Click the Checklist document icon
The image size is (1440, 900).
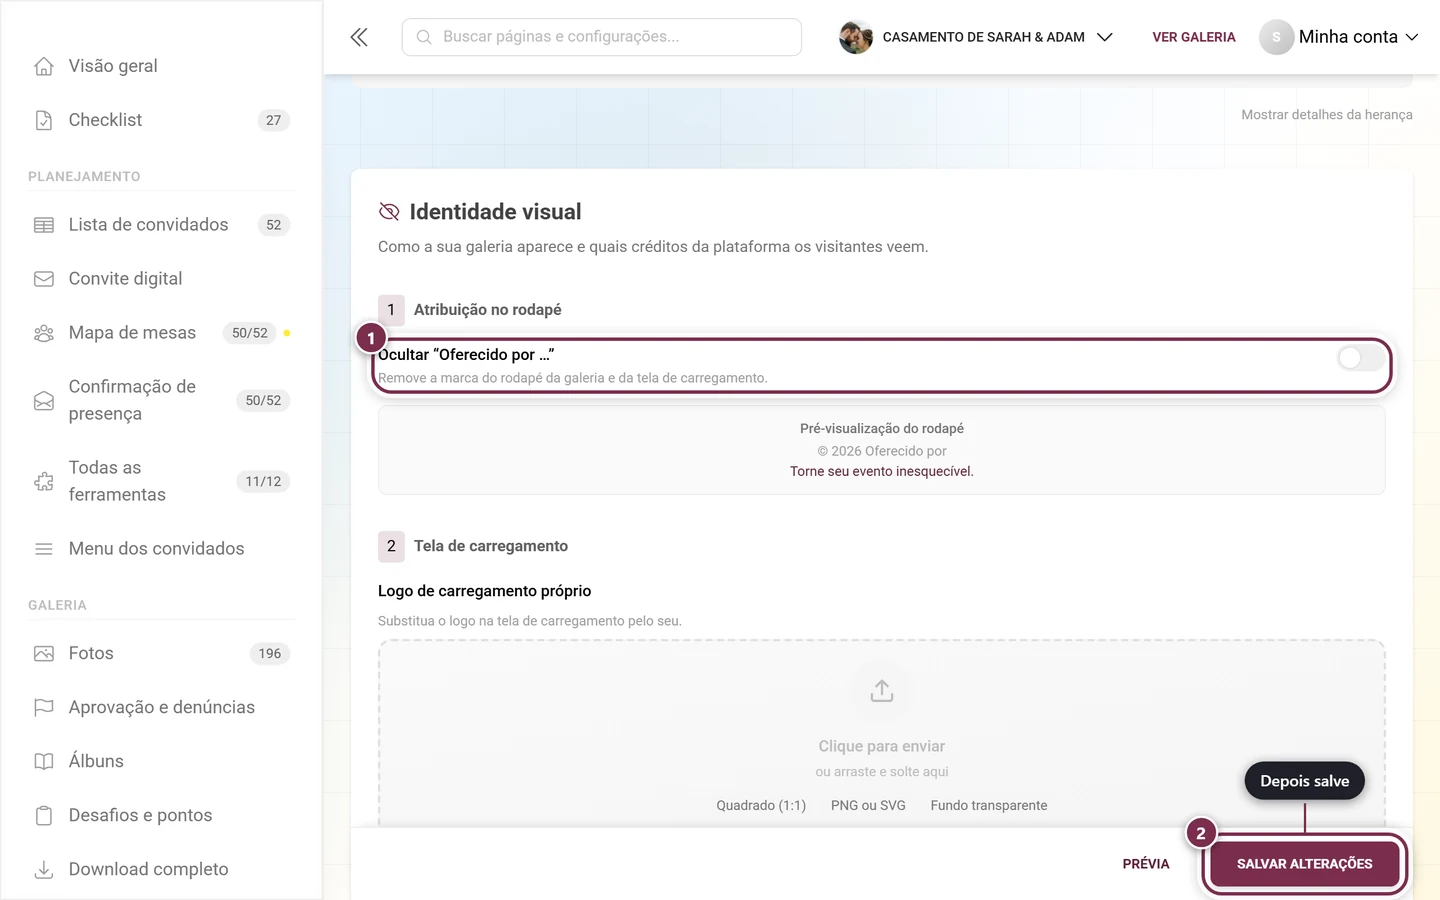pyautogui.click(x=44, y=120)
